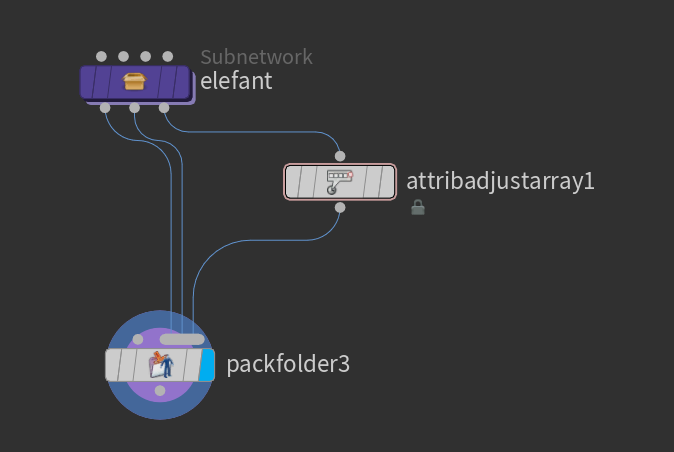Click the small round input on packfolder3

pos(138,339)
